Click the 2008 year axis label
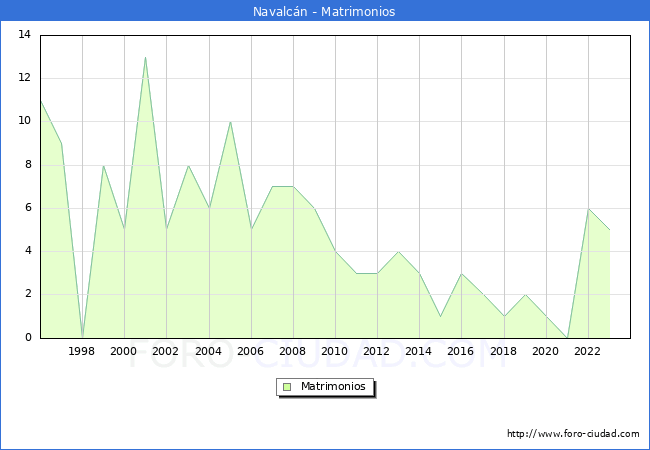The width and height of the screenshot is (650, 450). point(292,352)
